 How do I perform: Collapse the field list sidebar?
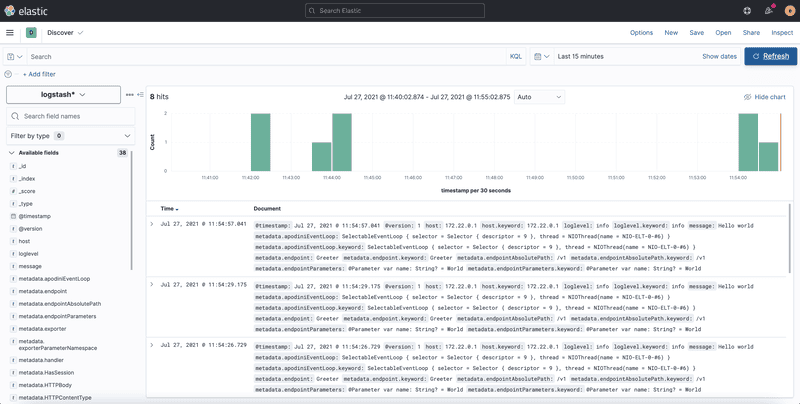(141, 95)
